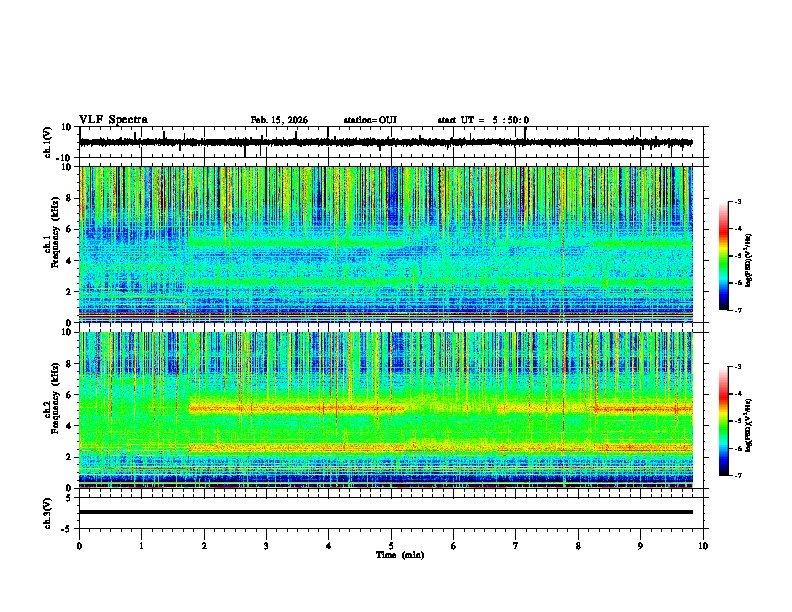Click time axis tick label "5"

pyautogui.click(x=391, y=546)
